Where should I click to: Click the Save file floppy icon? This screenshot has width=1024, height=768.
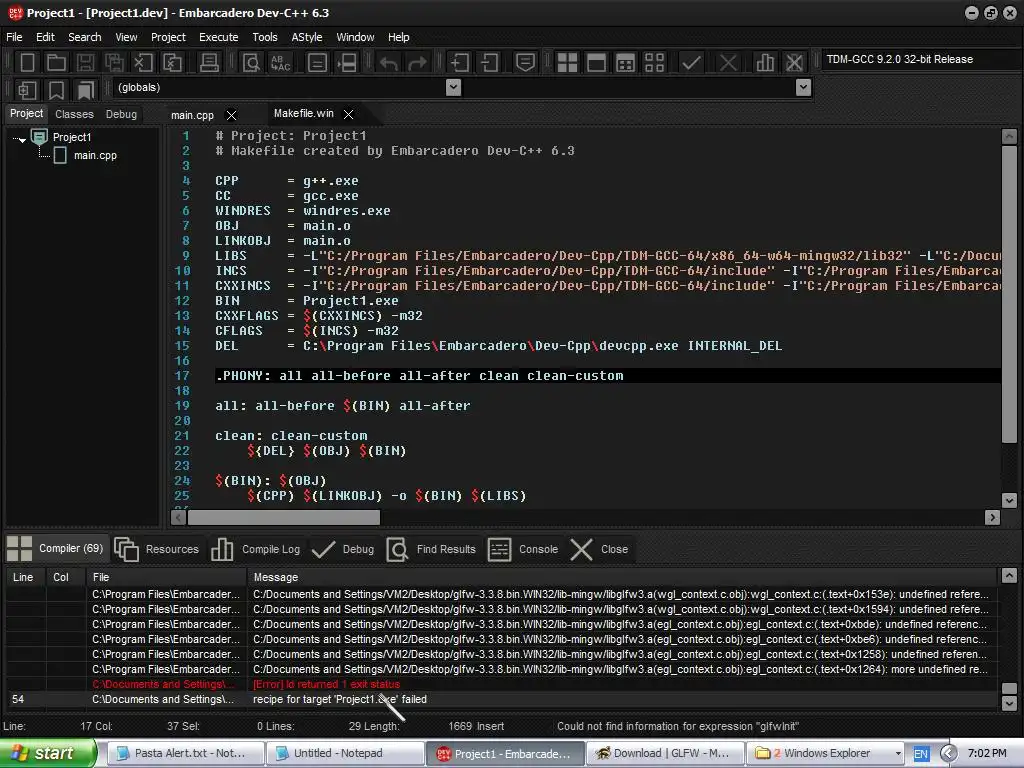[85, 63]
